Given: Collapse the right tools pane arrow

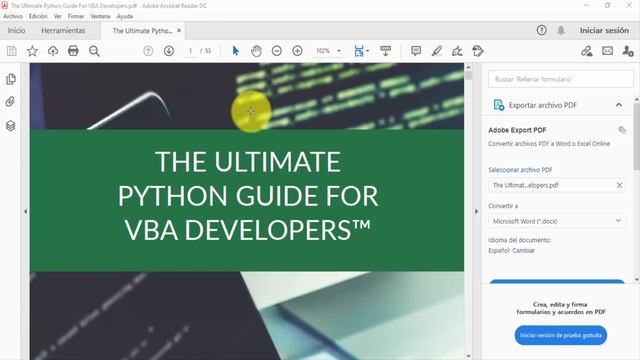Looking at the screenshot, I should click(x=476, y=211).
